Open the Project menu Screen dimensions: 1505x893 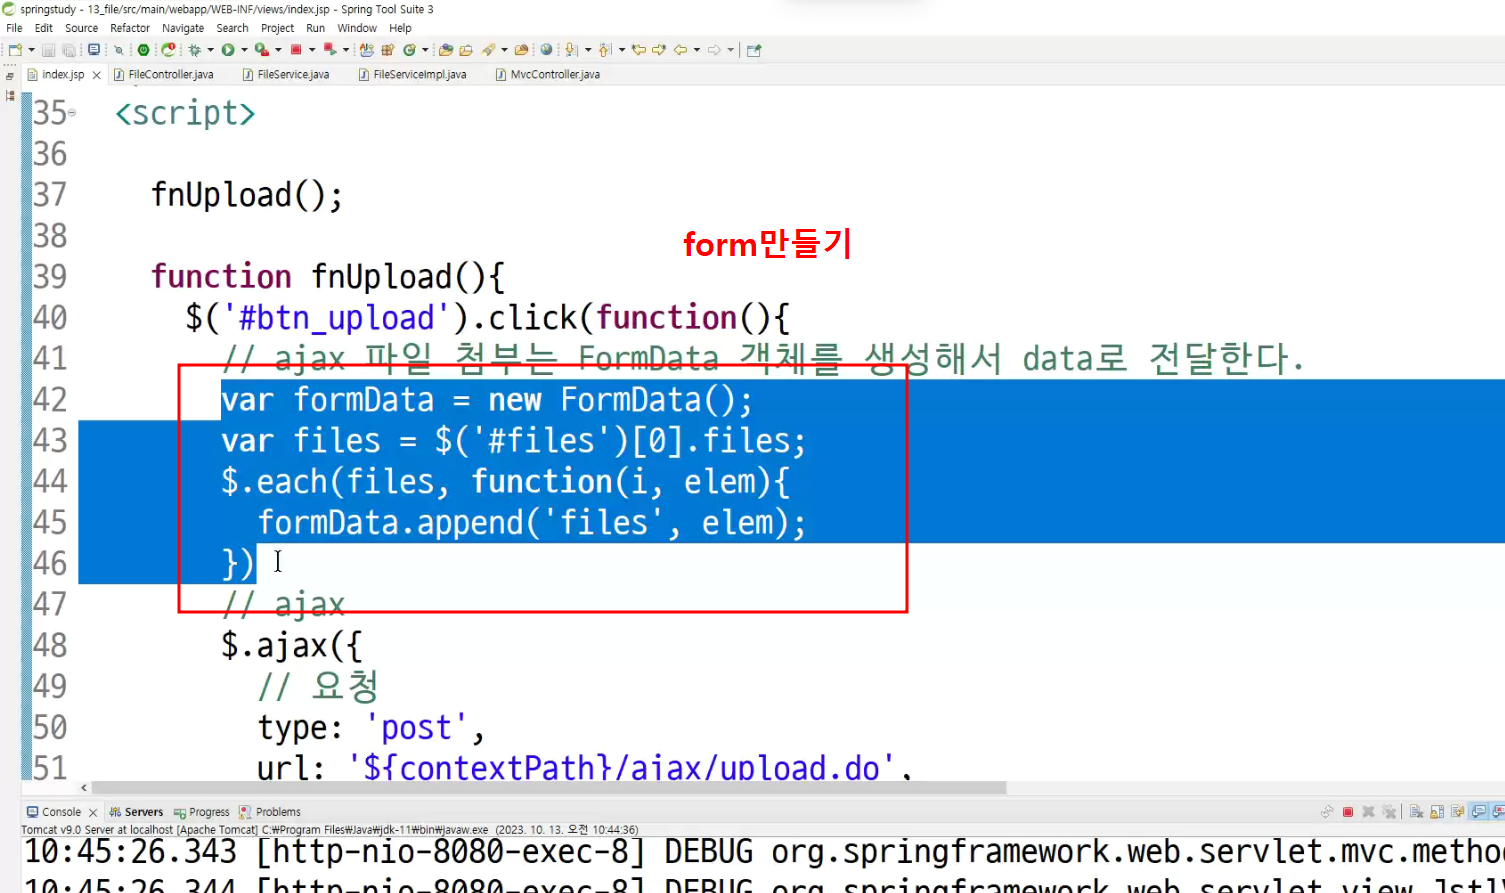coord(278,28)
